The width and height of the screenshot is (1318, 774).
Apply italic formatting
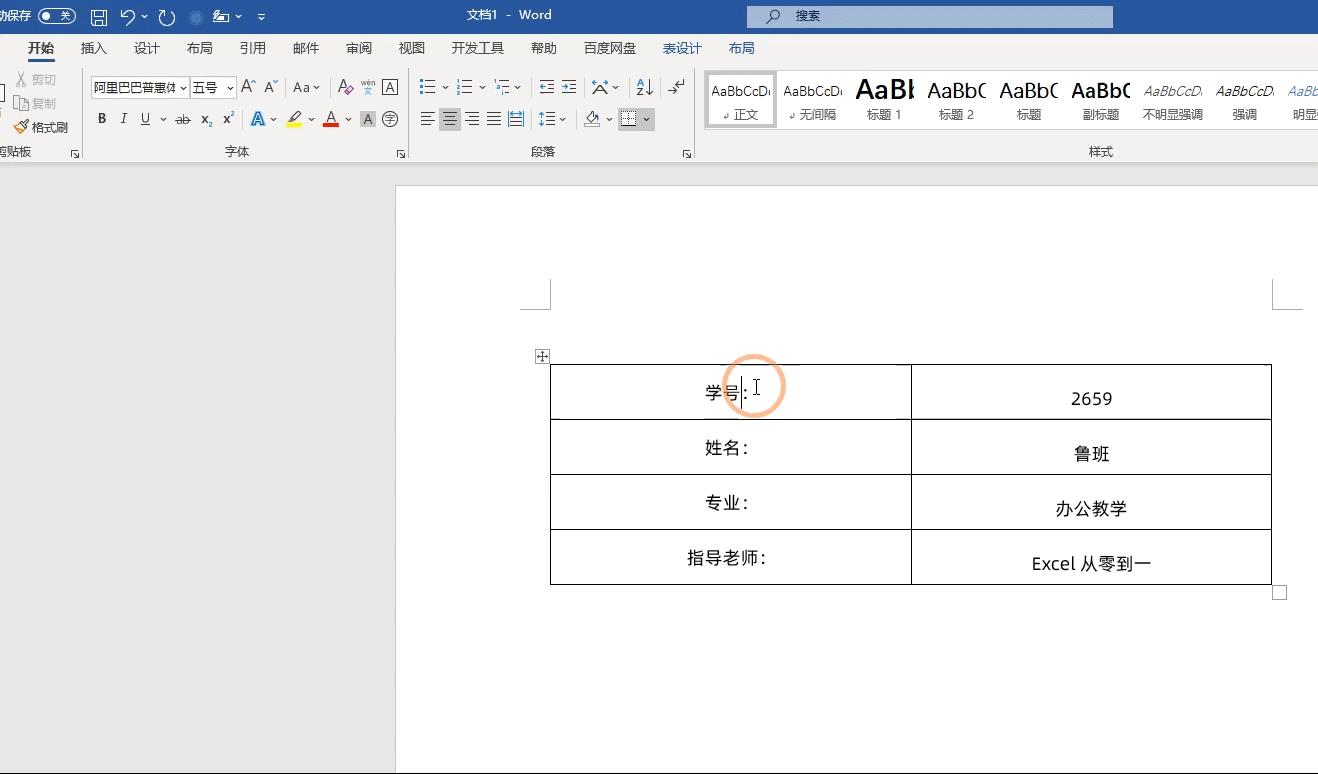pos(123,118)
